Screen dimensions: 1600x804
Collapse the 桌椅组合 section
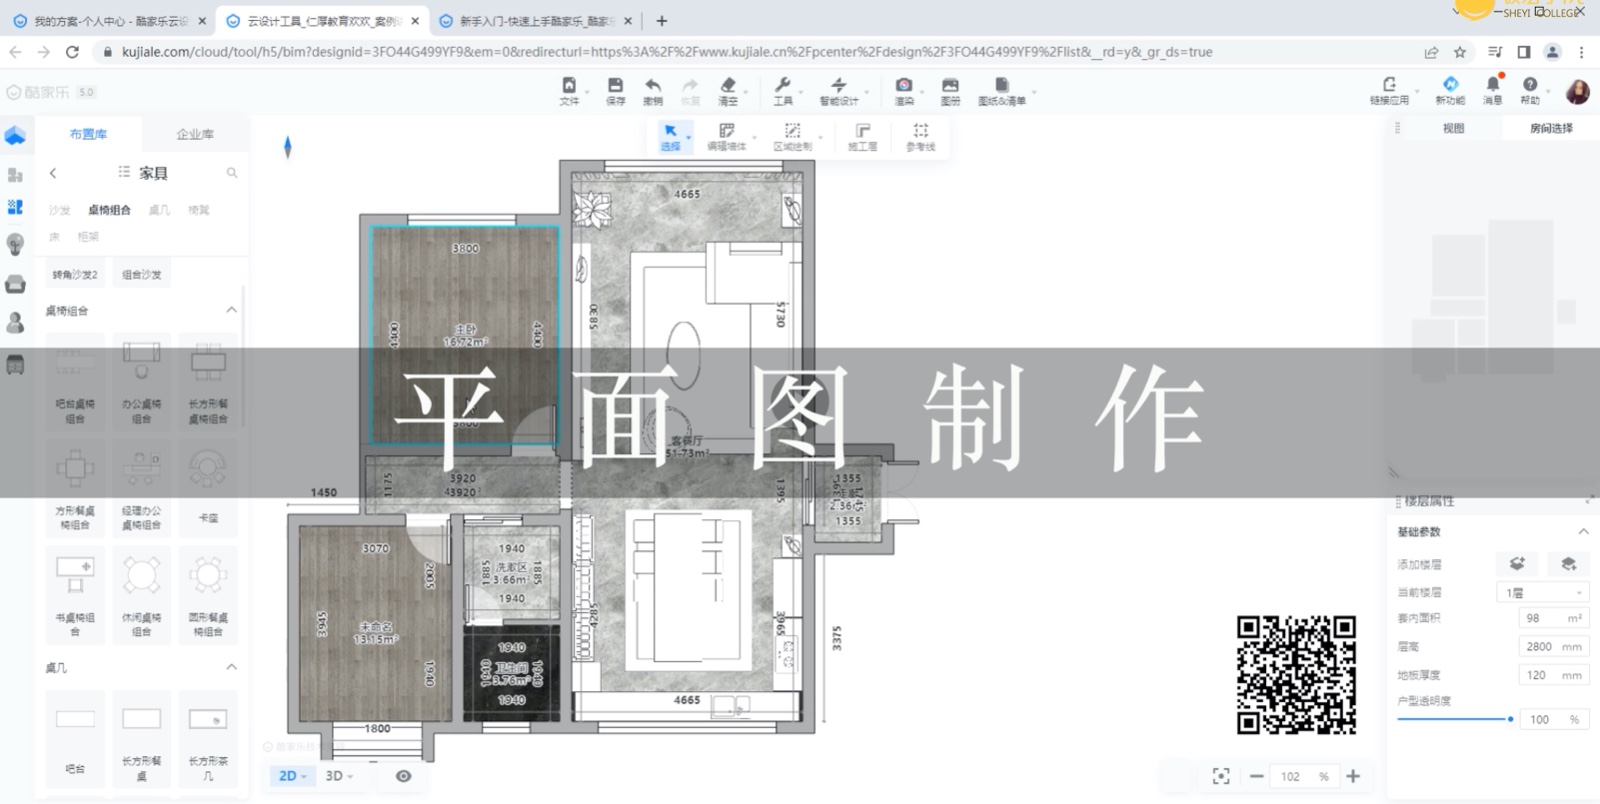pyautogui.click(x=232, y=310)
